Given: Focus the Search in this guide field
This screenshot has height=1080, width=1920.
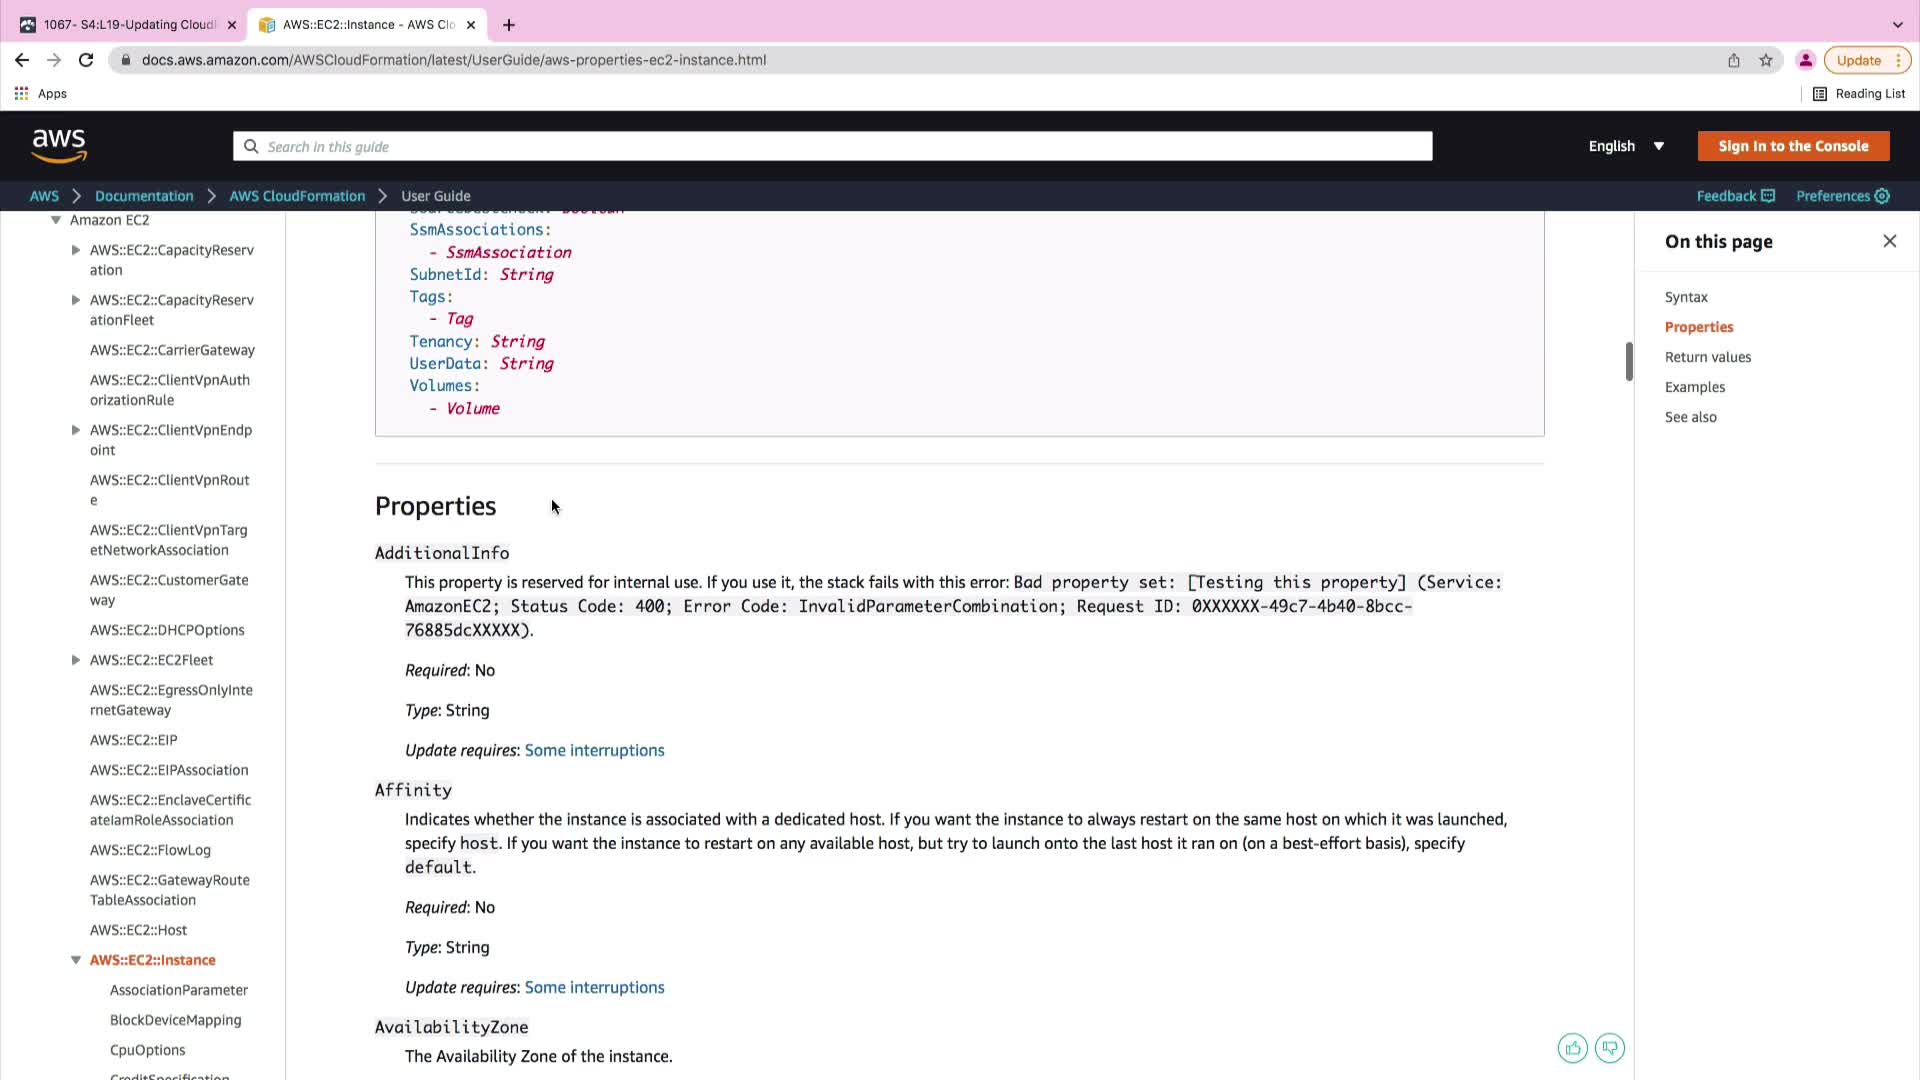Looking at the screenshot, I should click(832, 147).
